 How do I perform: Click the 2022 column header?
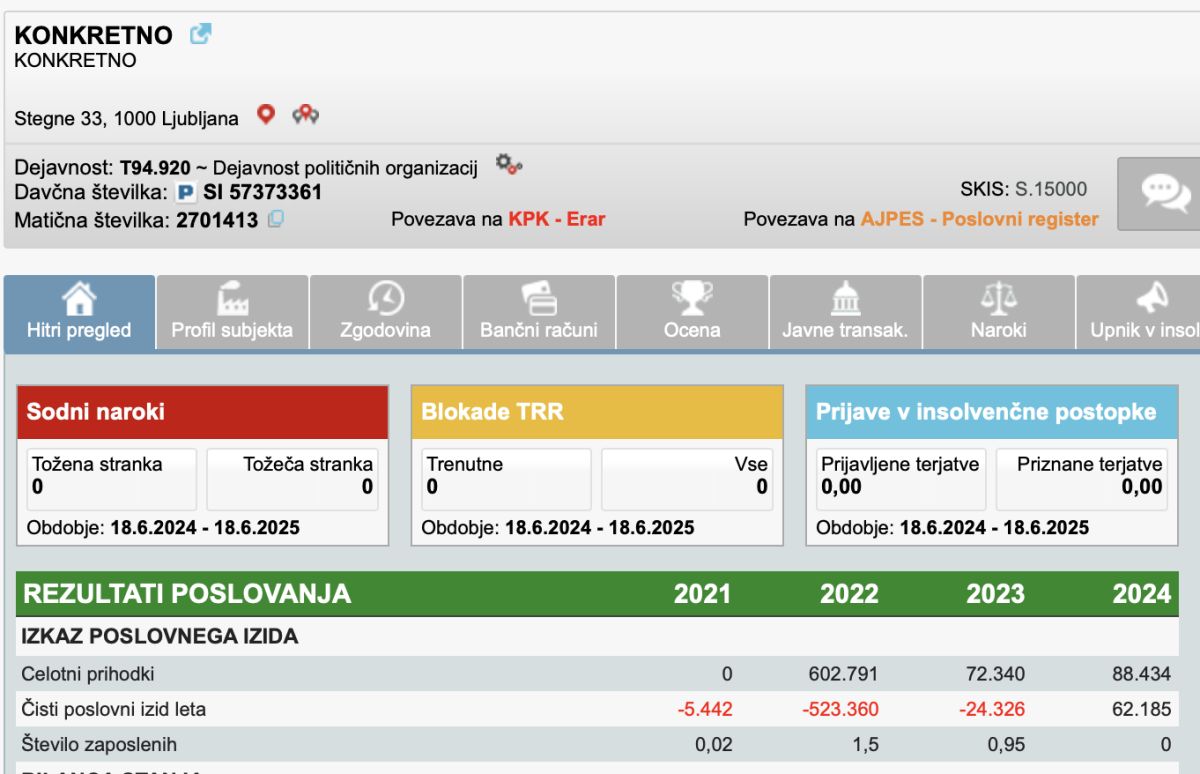[x=849, y=594]
